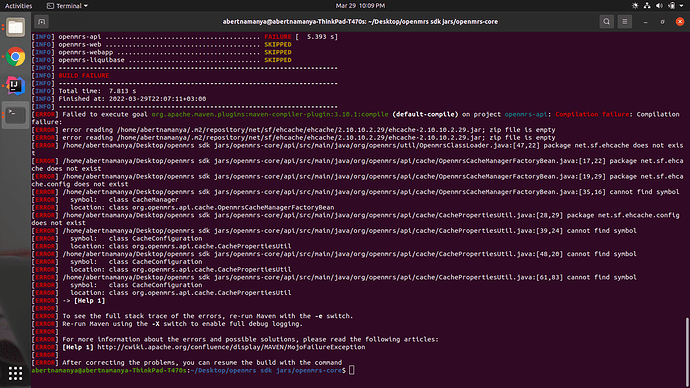
Task: Click the SKIPPED status on the openmrs-webapp line
Action: click(x=278, y=52)
